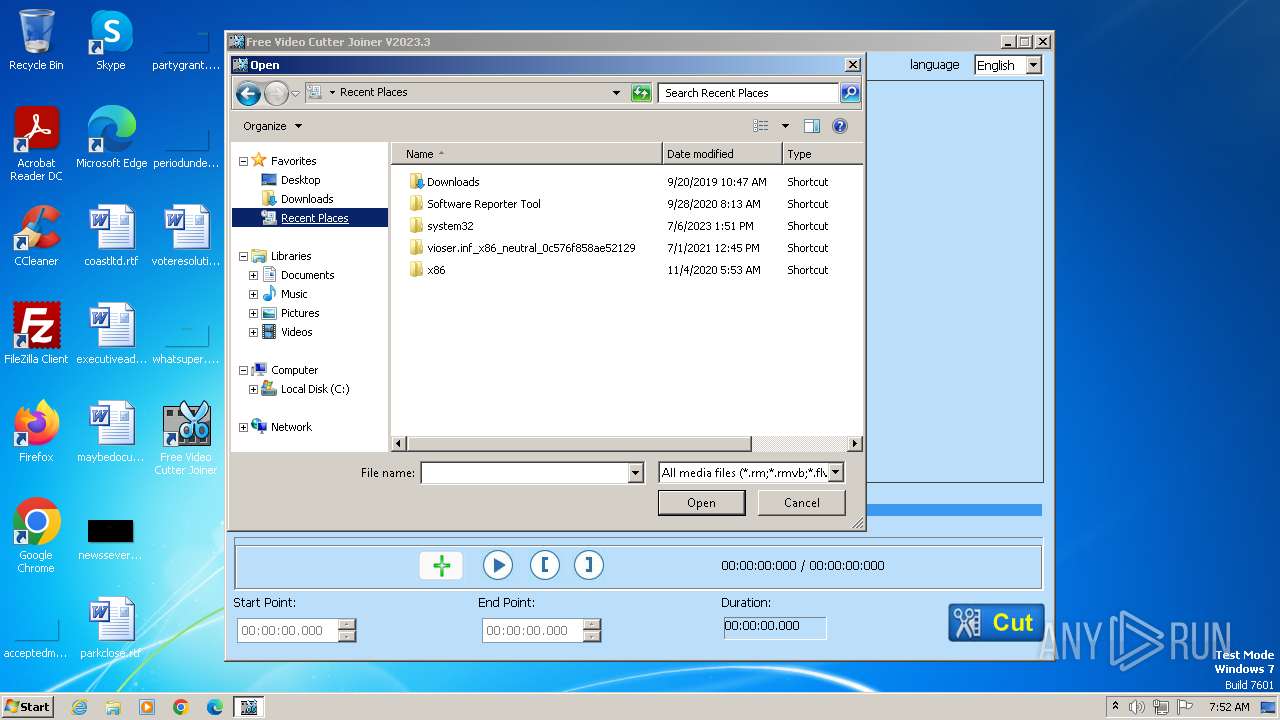Click the File name input field

[x=524, y=473]
